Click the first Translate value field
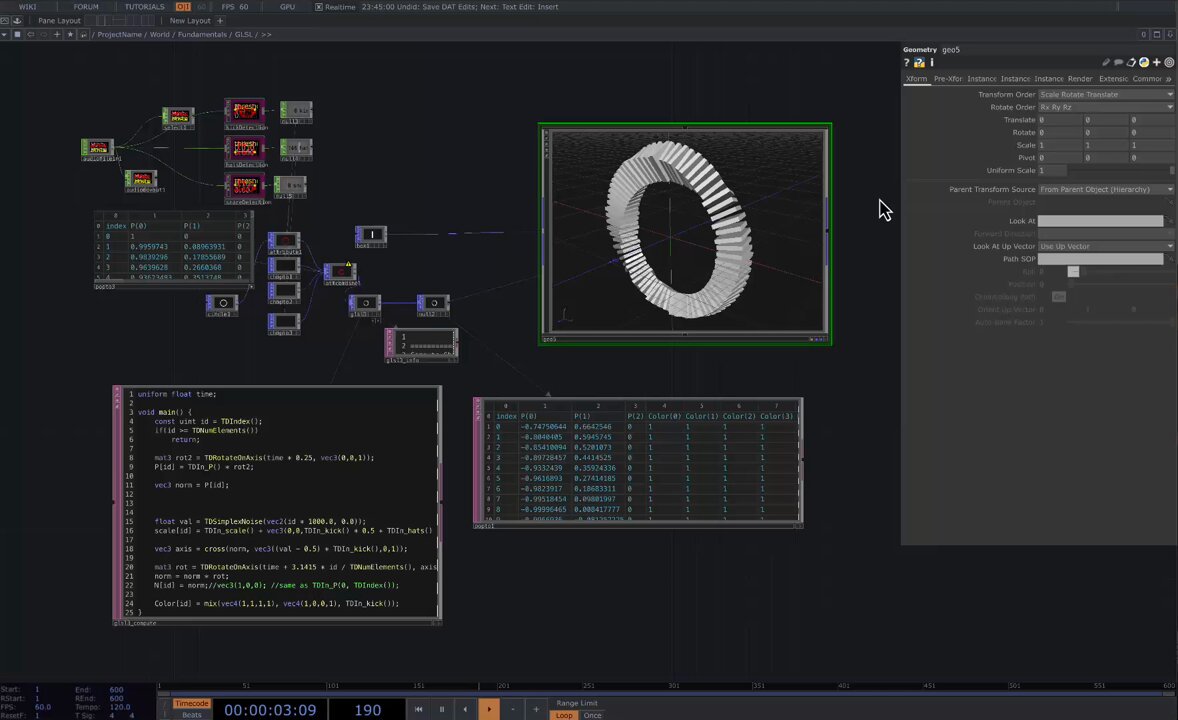Image resolution: width=1178 pixels, height=720 pixels. click(1059, 120)
